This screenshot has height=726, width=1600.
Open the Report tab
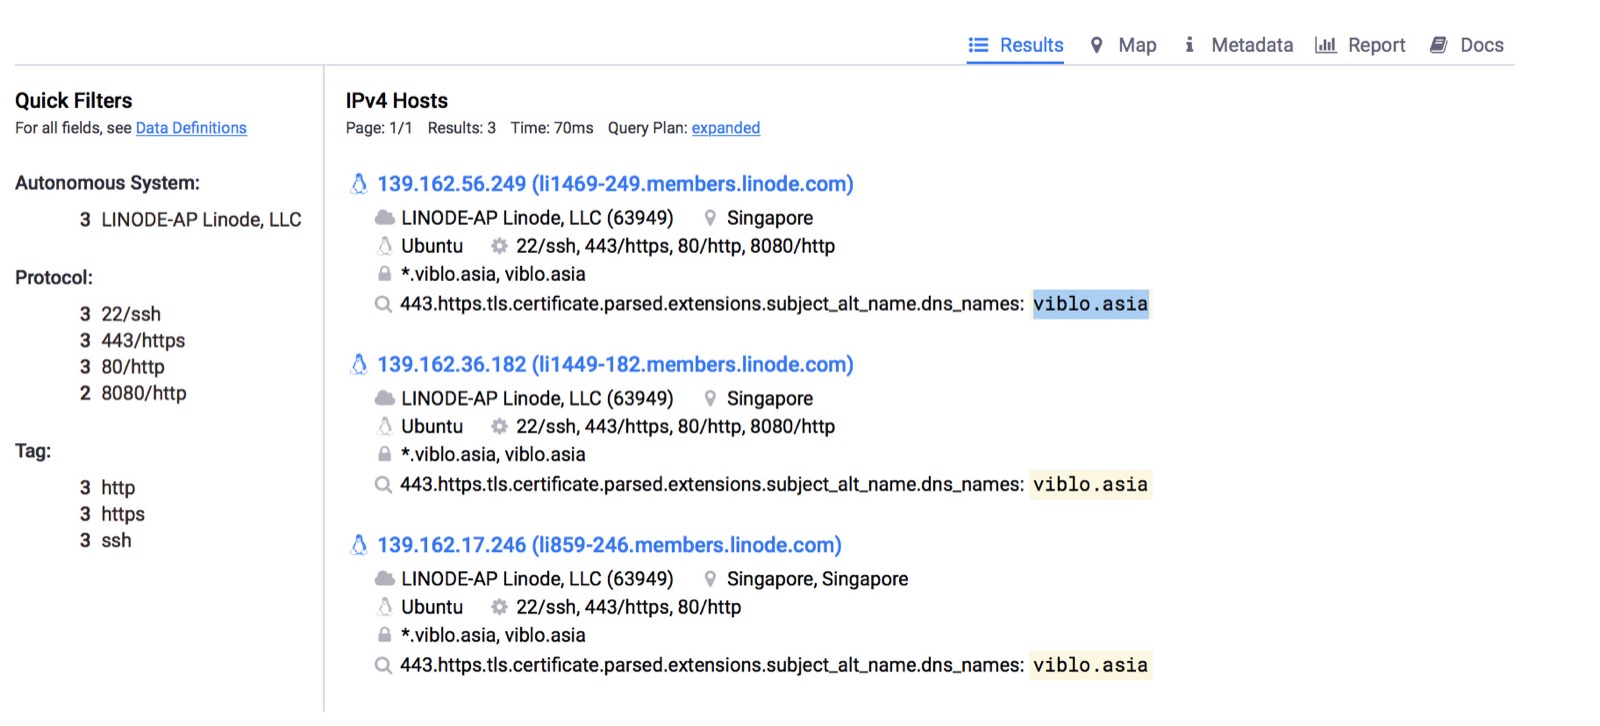(x=1360, y=45)
